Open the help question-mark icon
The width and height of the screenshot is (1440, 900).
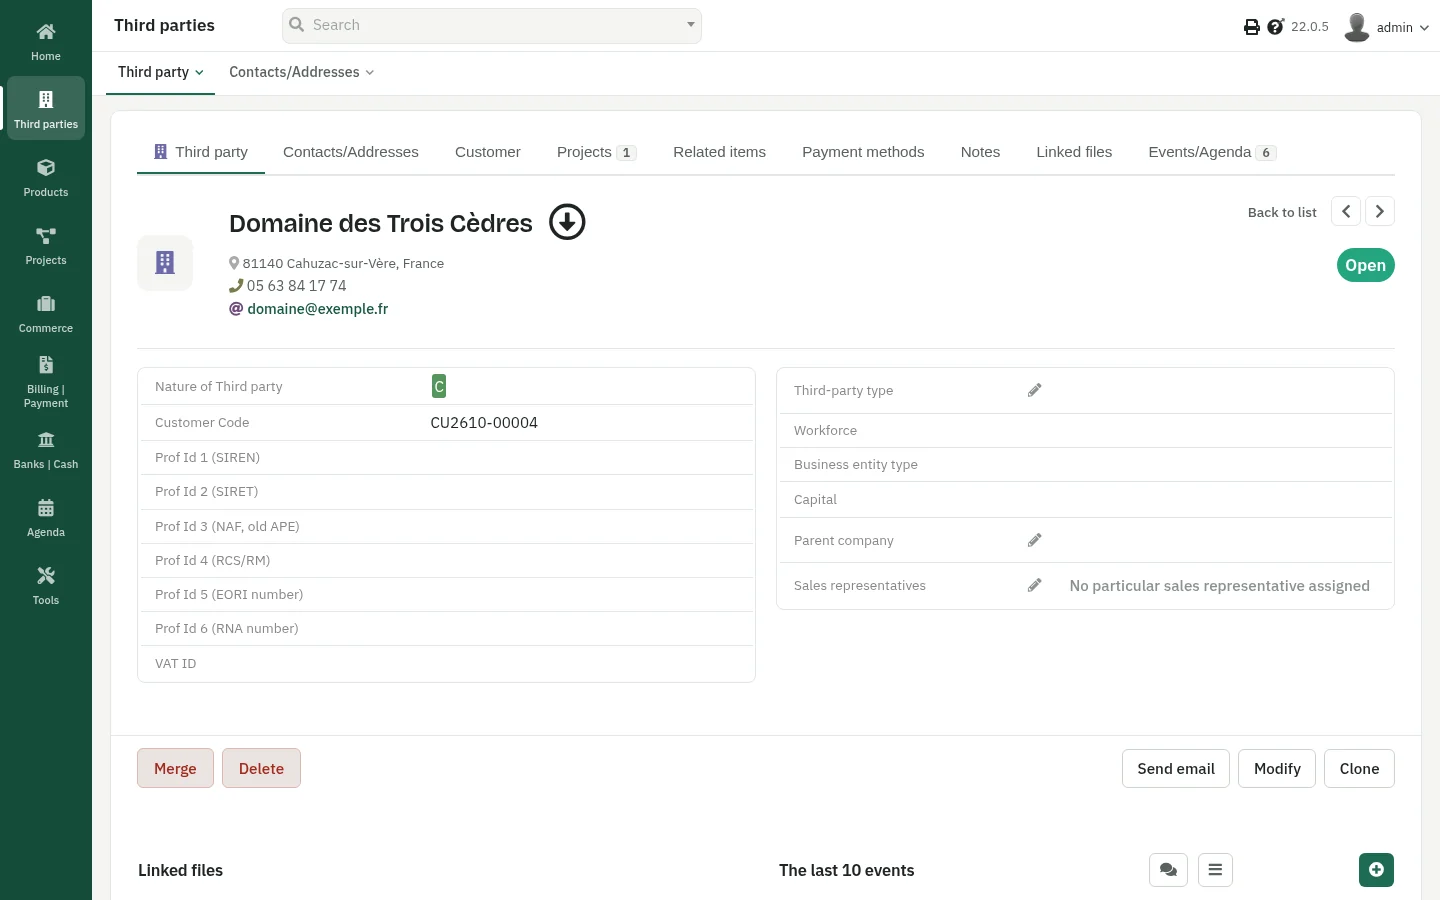pos(1275,27)
